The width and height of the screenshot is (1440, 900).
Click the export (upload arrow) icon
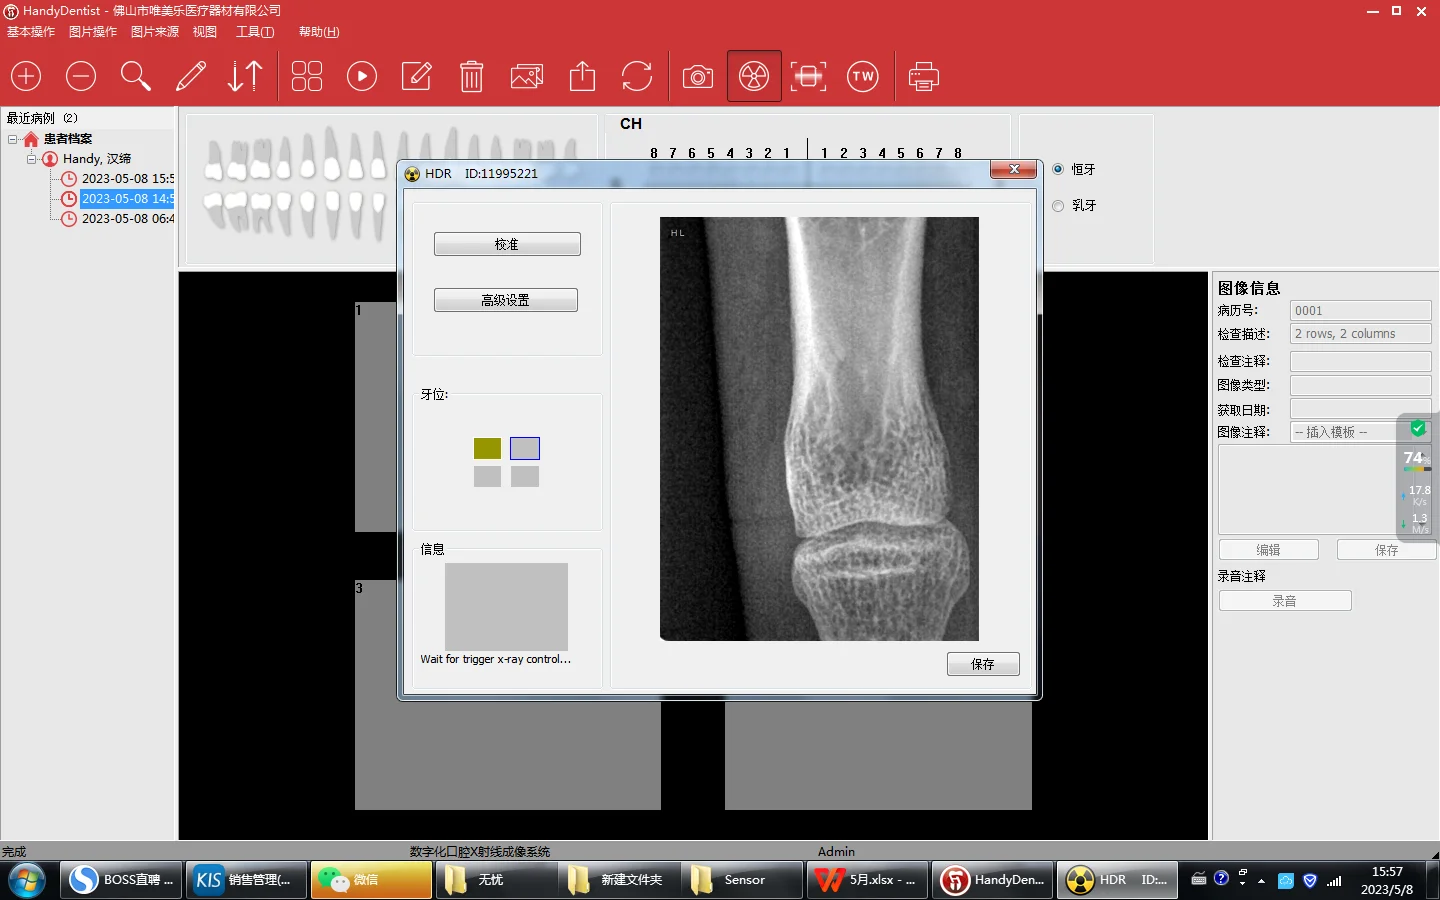point(582,76)
